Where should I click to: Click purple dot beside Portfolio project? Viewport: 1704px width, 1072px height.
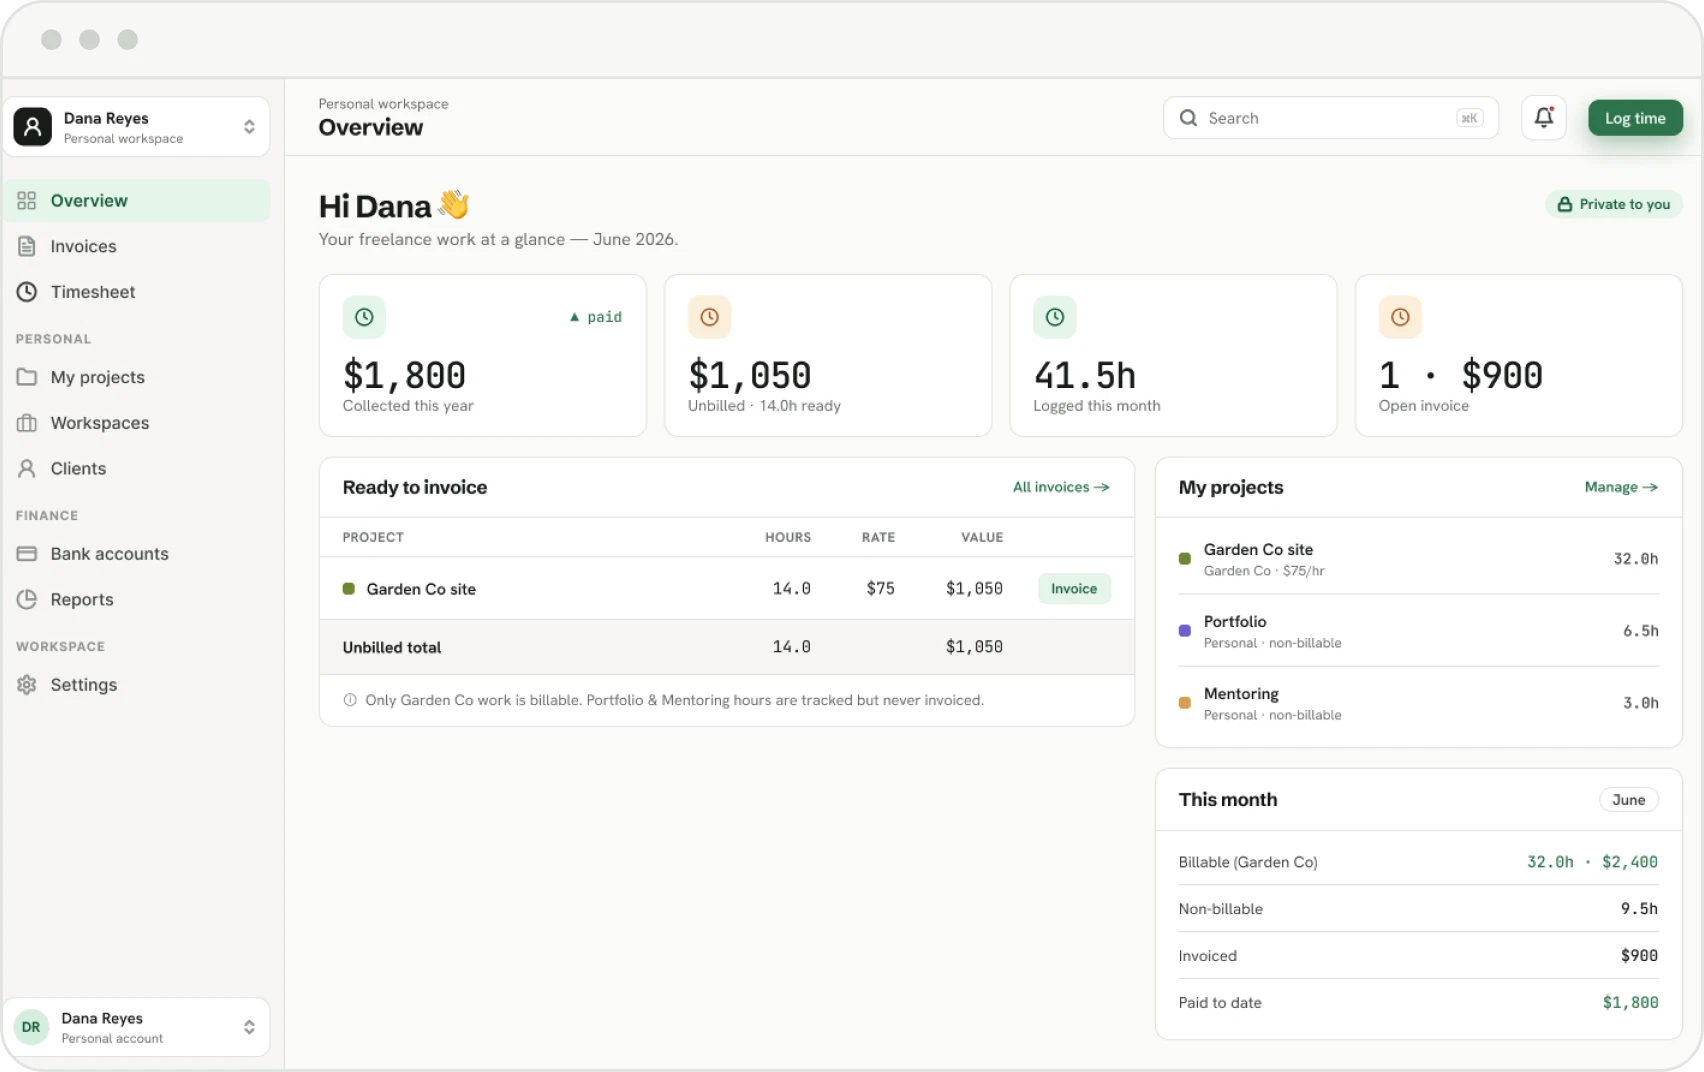pyautogui.click(x=1185, y=631)
